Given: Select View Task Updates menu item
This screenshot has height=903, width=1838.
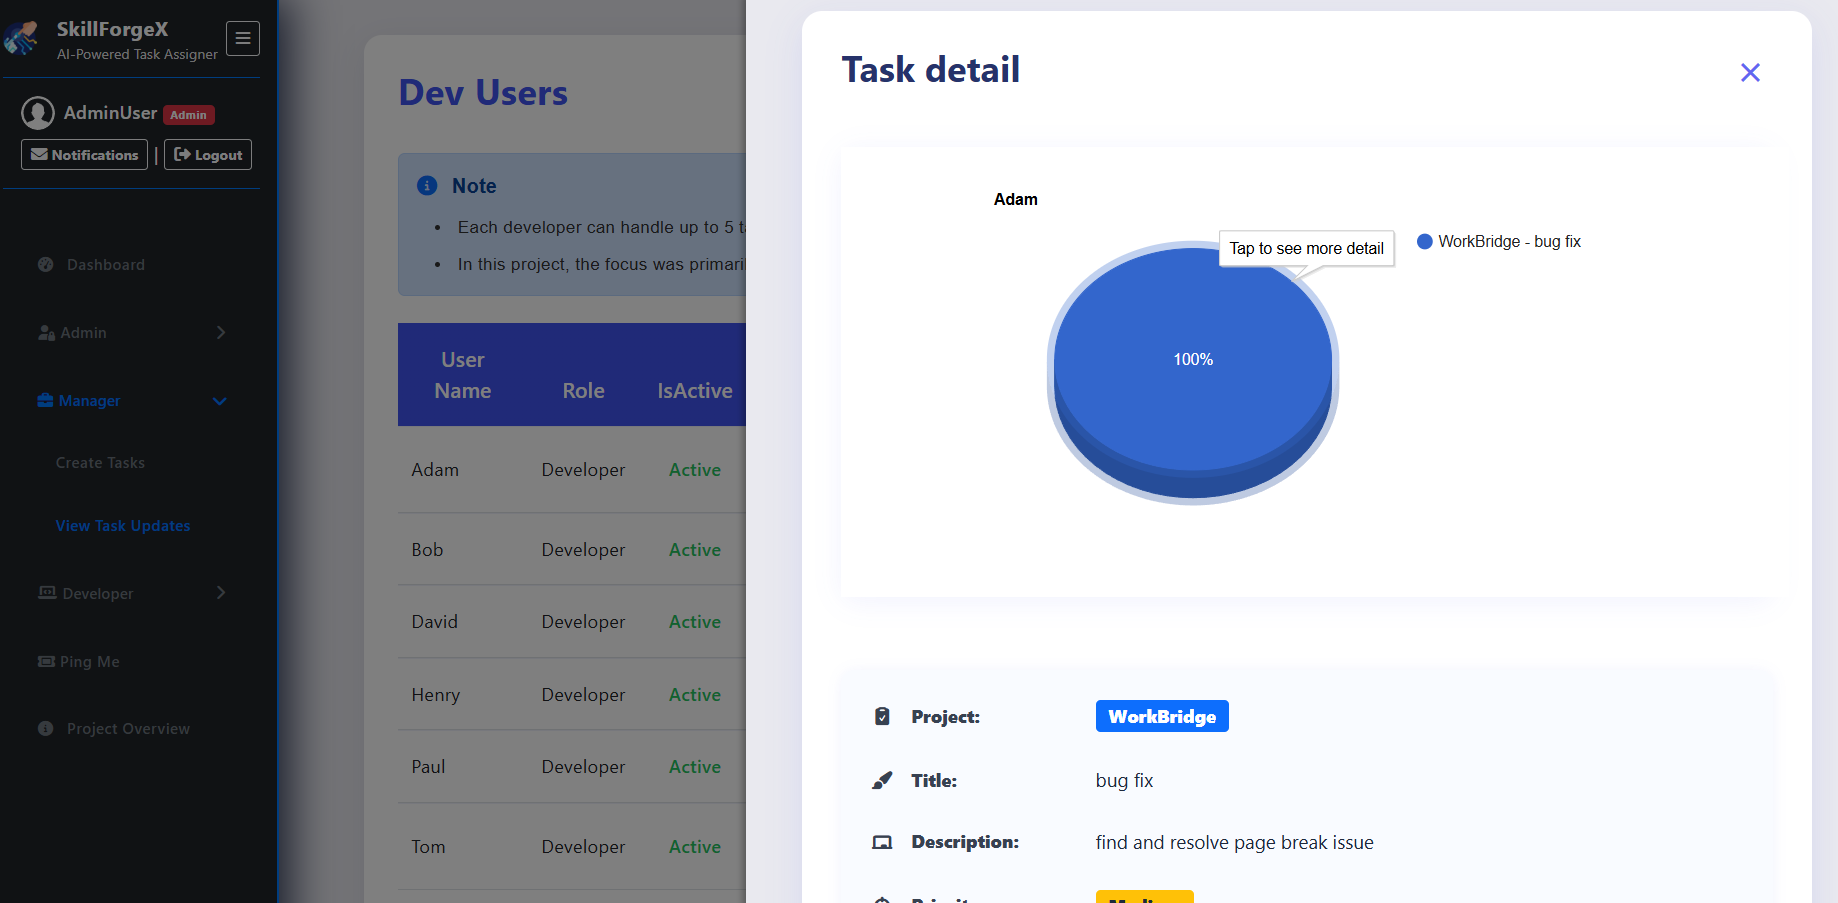Looking at the screenshot, I should [122, 525].
